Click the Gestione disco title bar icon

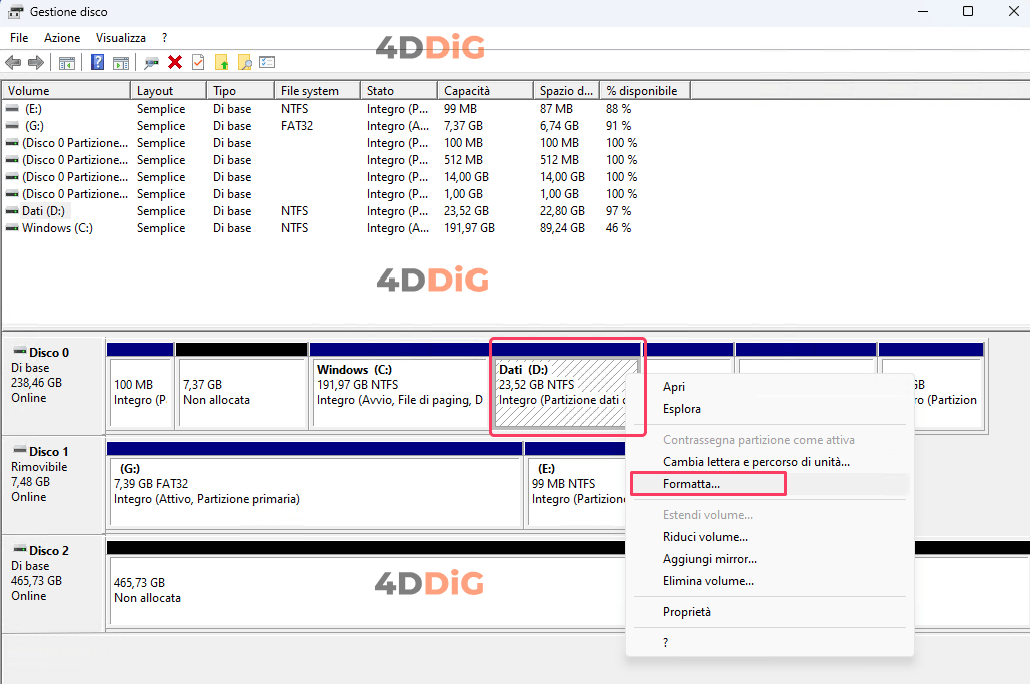click(x=15, y=12)
